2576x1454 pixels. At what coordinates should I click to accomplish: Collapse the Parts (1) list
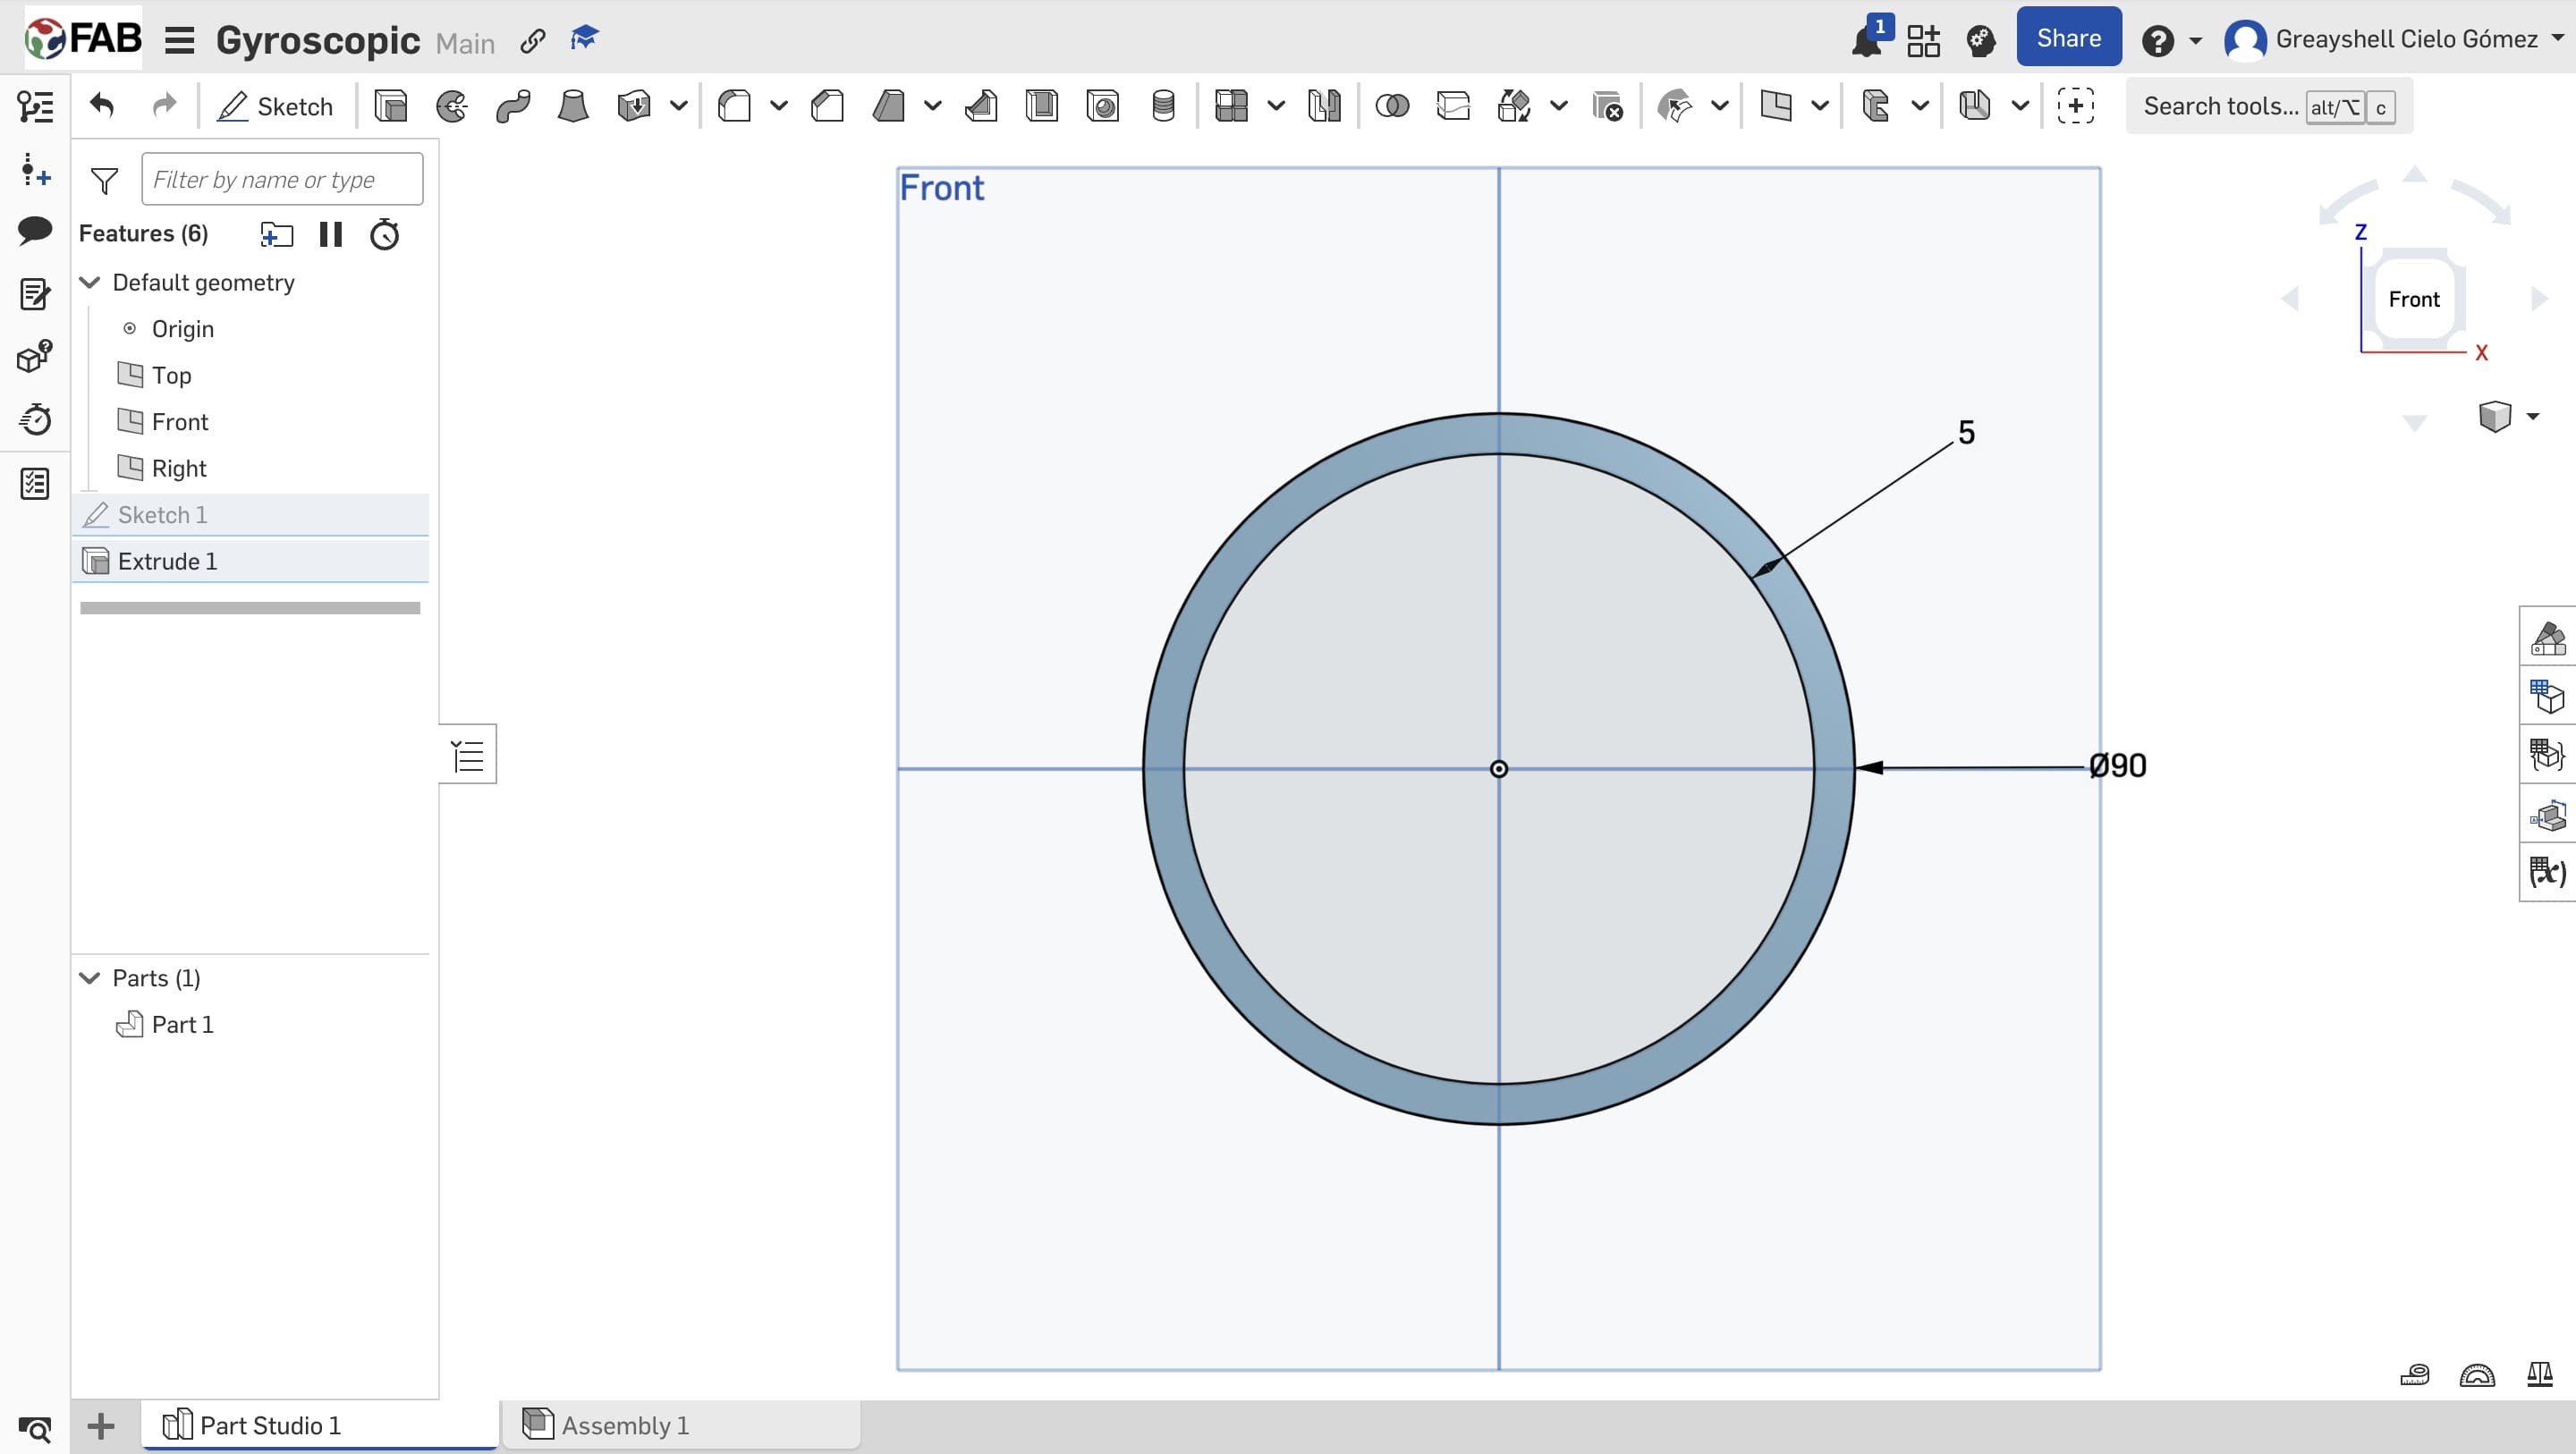point(90,978)
